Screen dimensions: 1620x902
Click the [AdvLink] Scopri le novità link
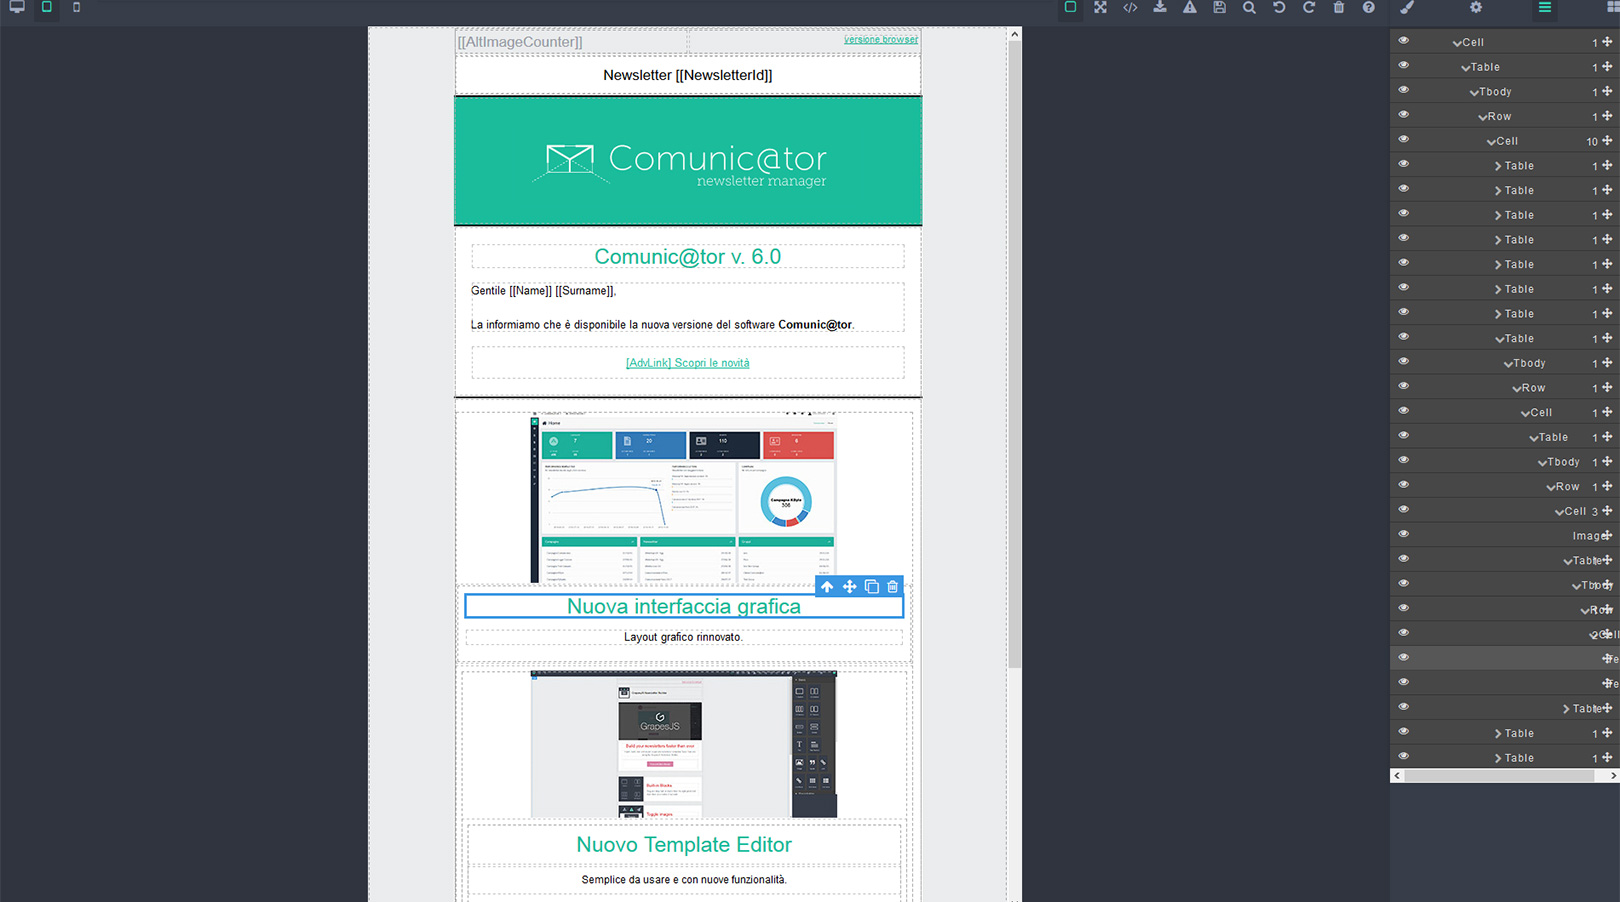pos(687,363)
